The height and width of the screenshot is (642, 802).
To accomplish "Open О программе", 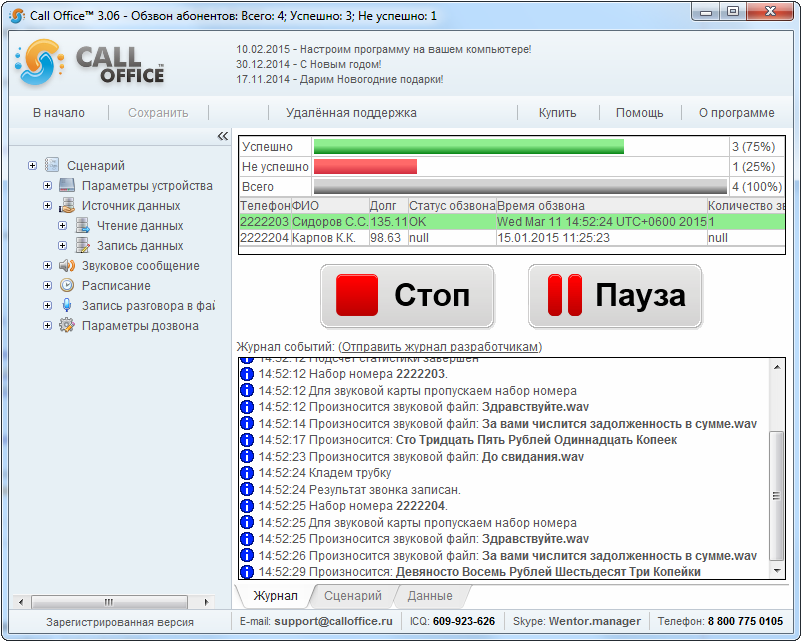I will pyautogui.click(x=737, y=113).
